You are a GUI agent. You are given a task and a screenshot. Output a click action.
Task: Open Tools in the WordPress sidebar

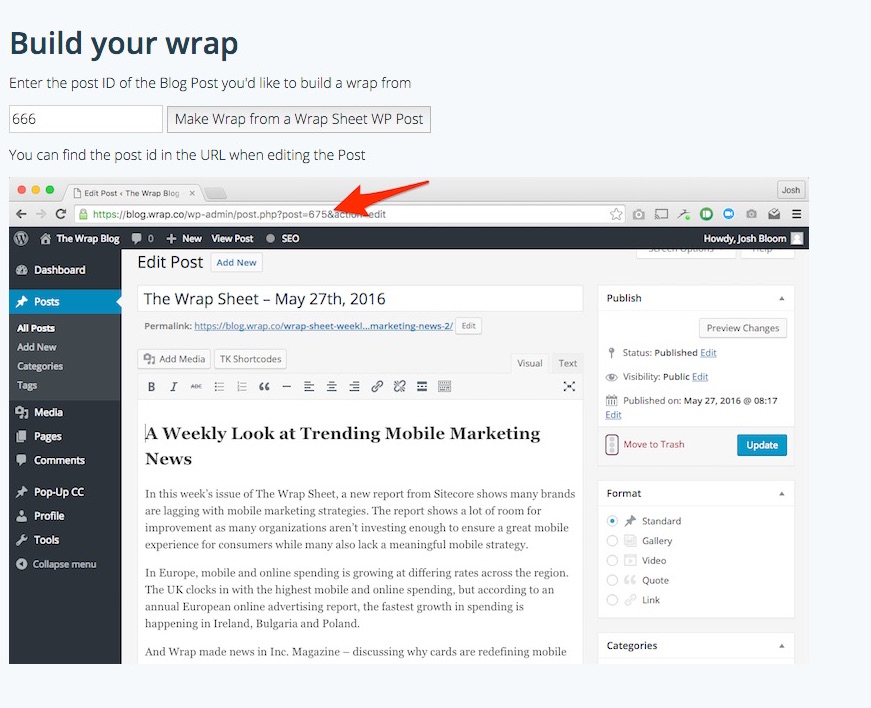(x=65, y=540)
